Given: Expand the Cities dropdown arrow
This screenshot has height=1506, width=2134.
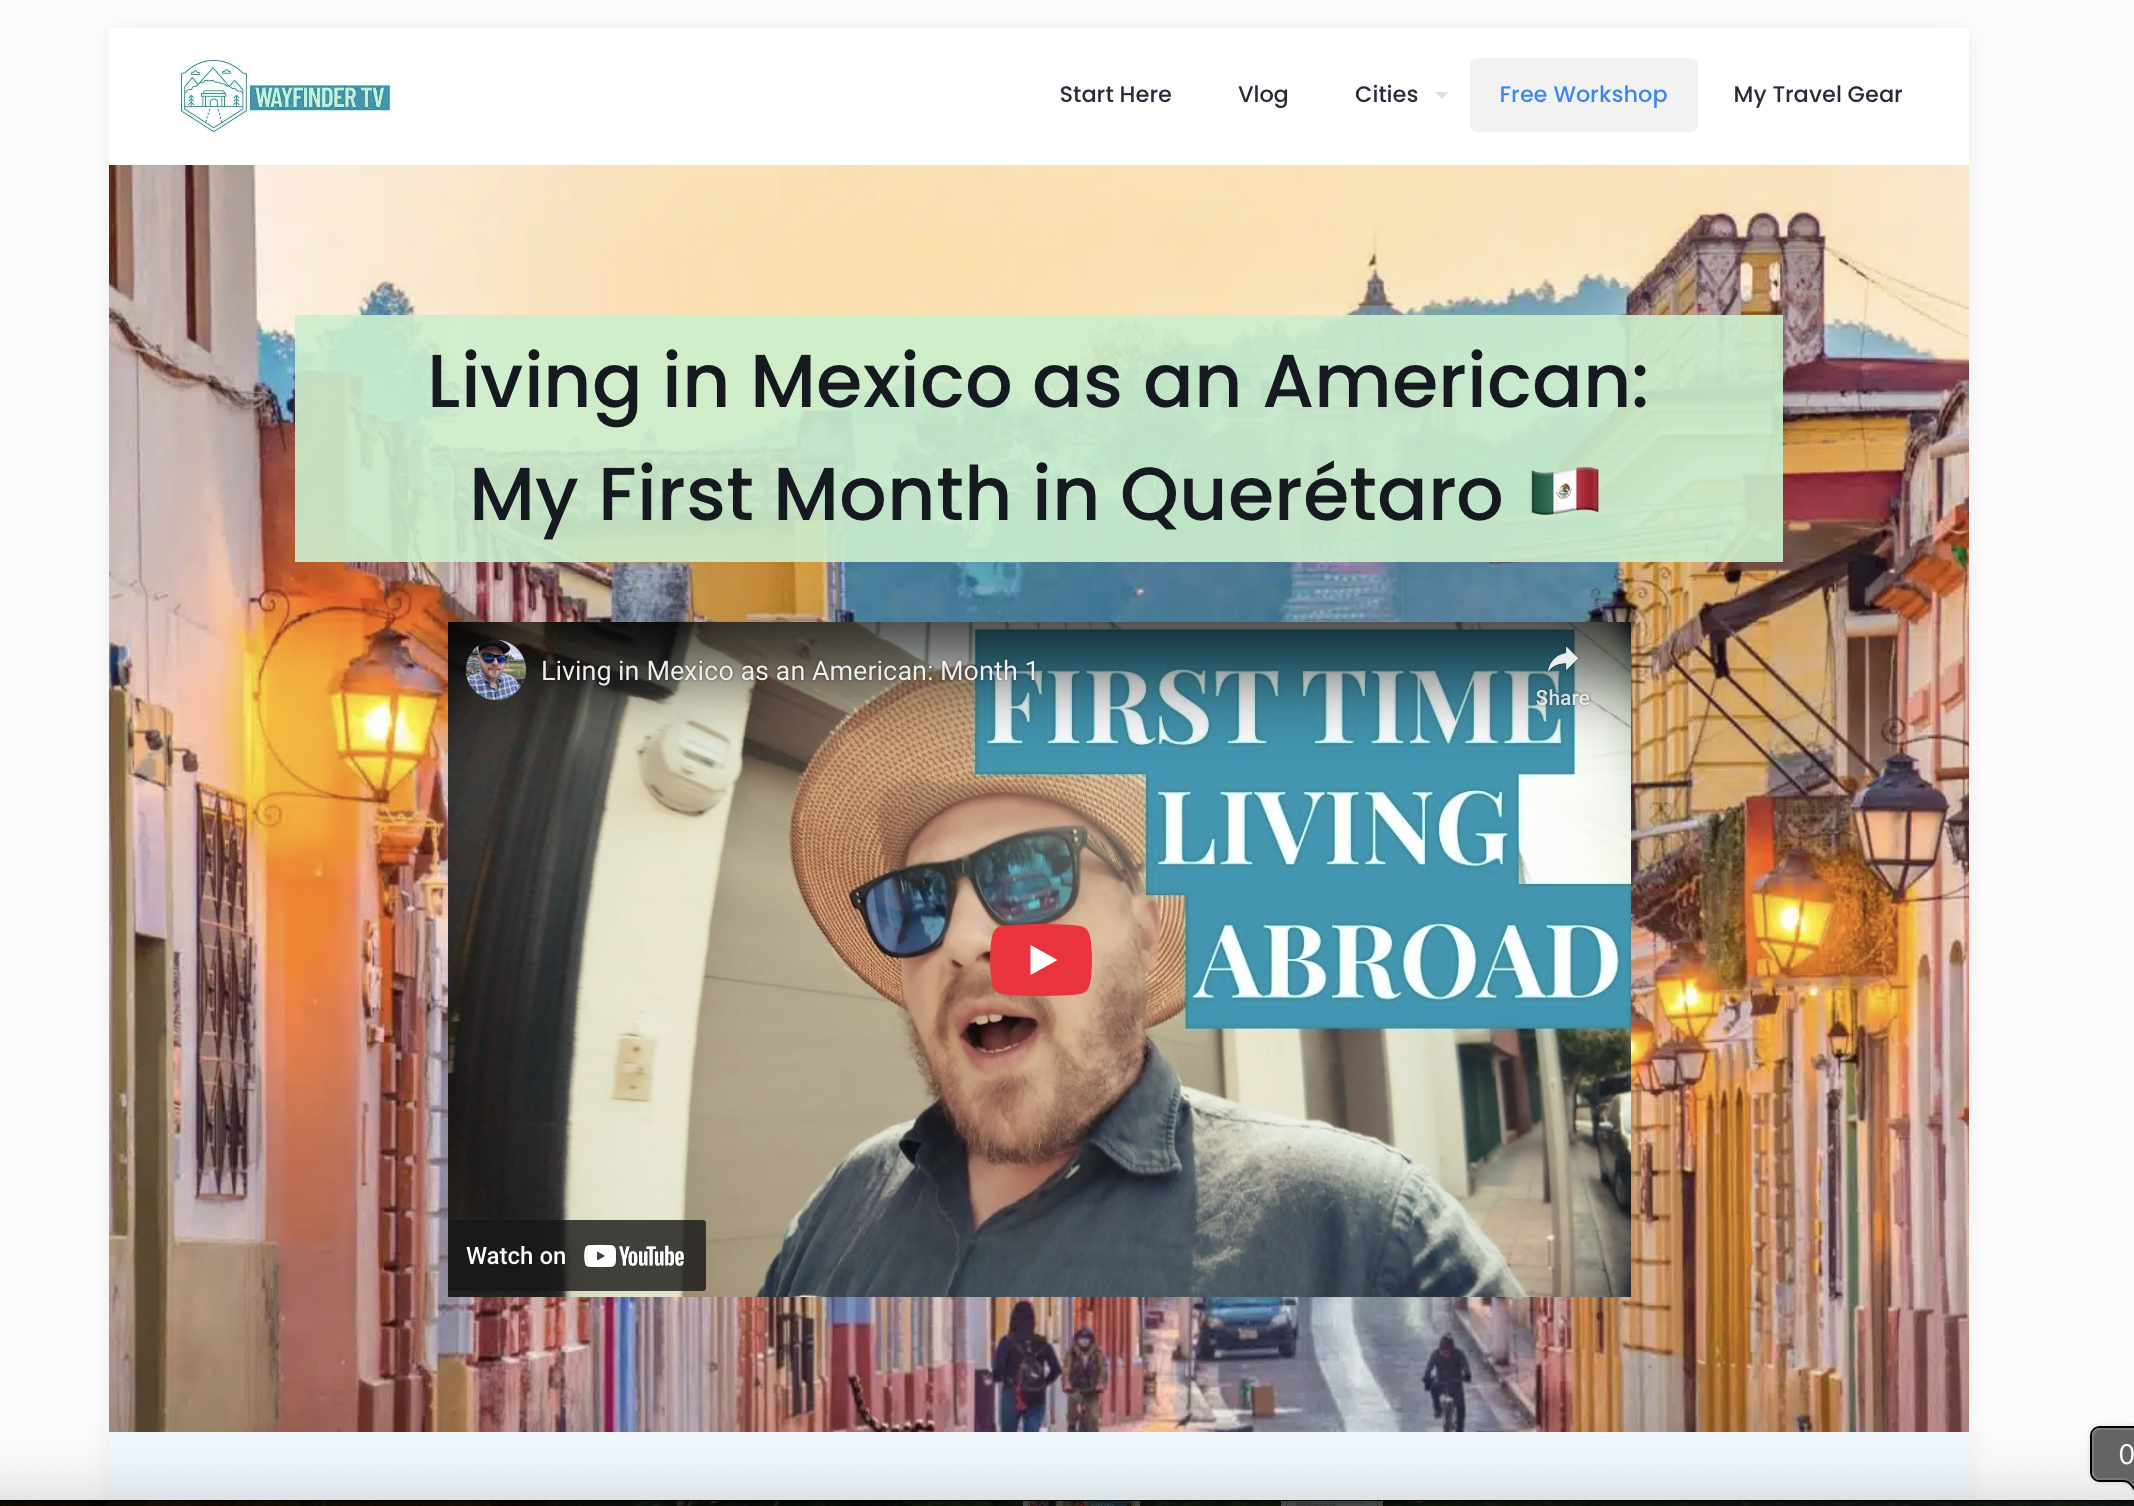Looking at the screenshot, I should (1442, 95).
